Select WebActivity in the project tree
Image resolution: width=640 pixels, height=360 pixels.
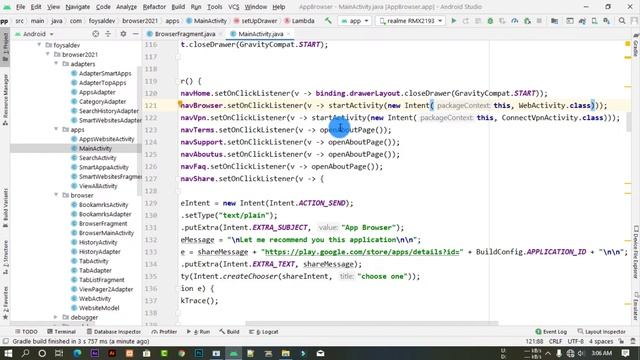pyautogui.click(x=95, y=298)
